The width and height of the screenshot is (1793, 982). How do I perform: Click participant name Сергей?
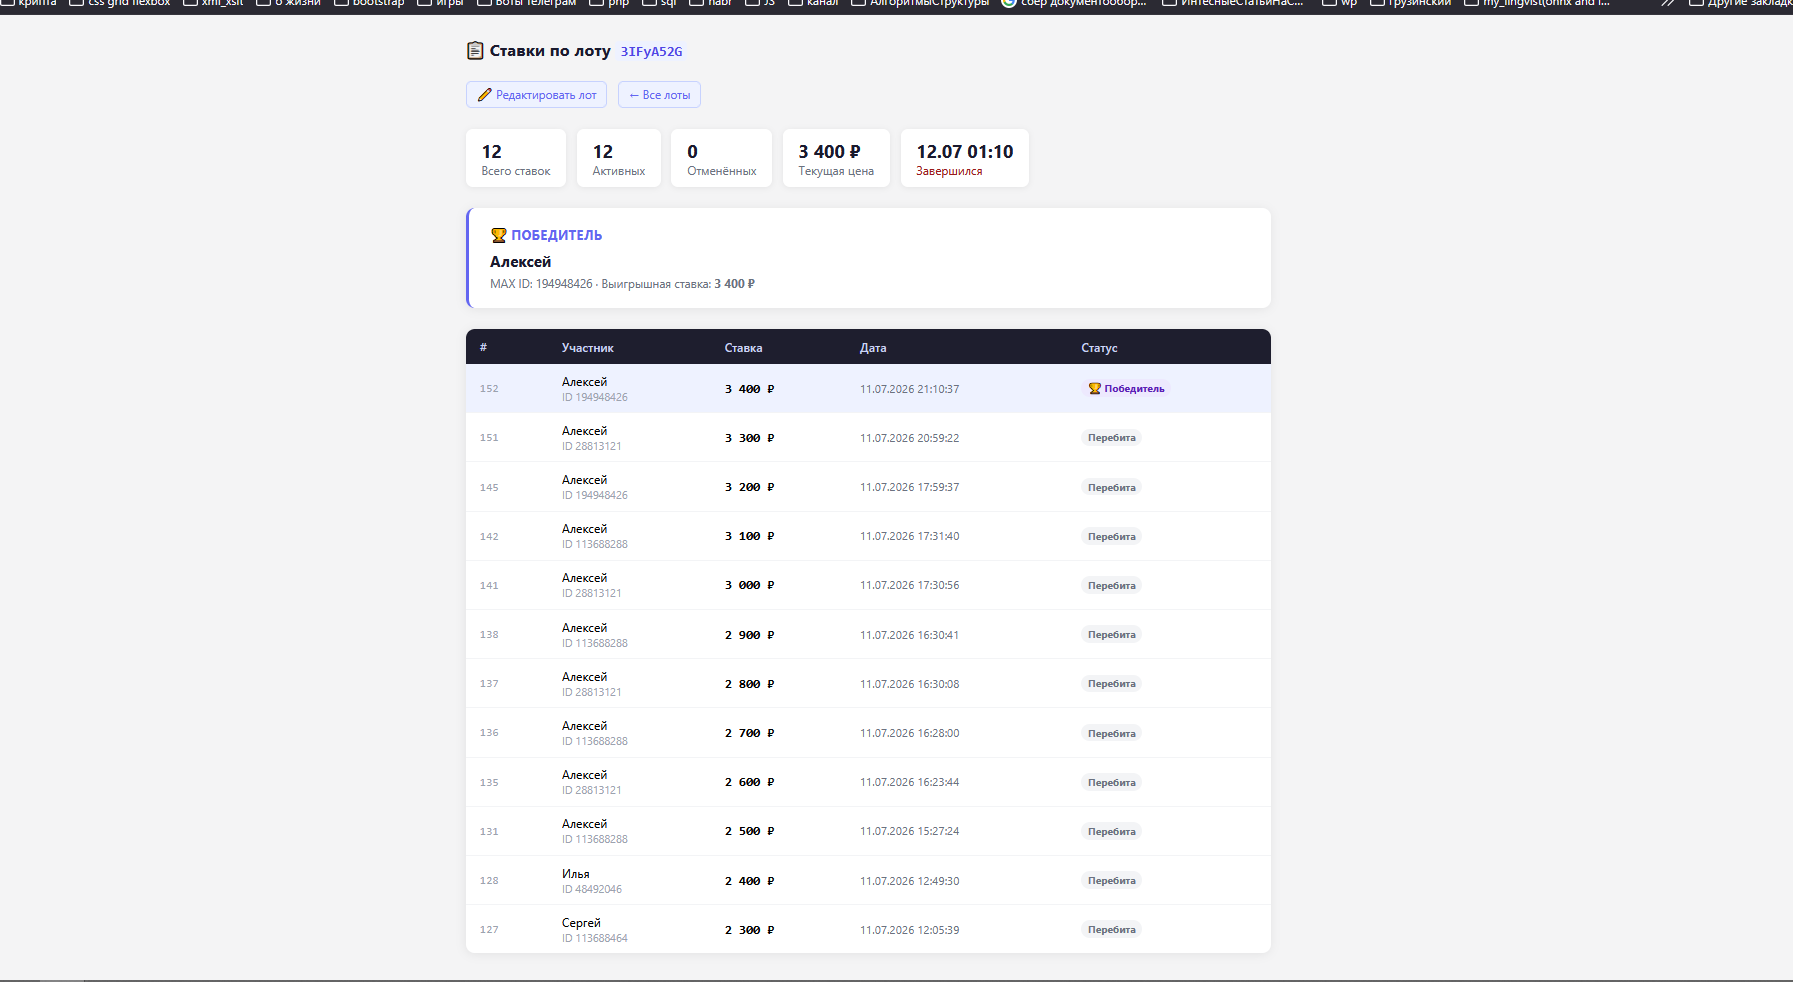581,923
